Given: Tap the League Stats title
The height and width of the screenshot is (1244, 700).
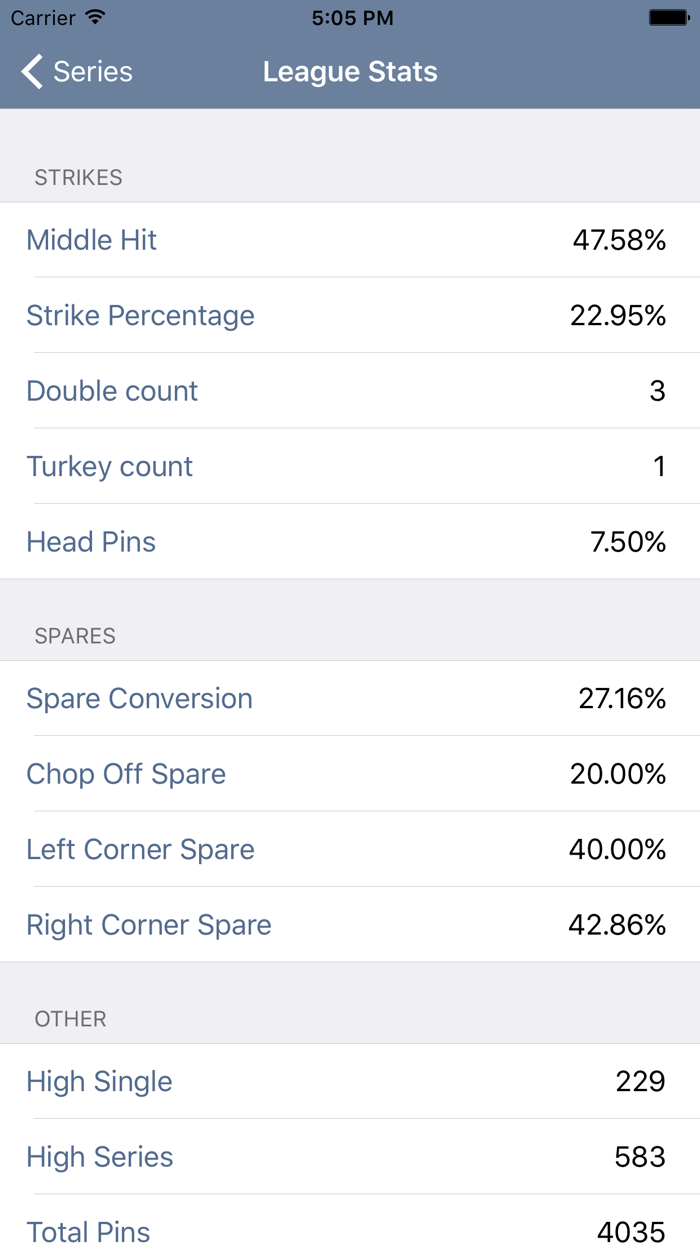Looking at the screenshot, I should coord(350,72).
